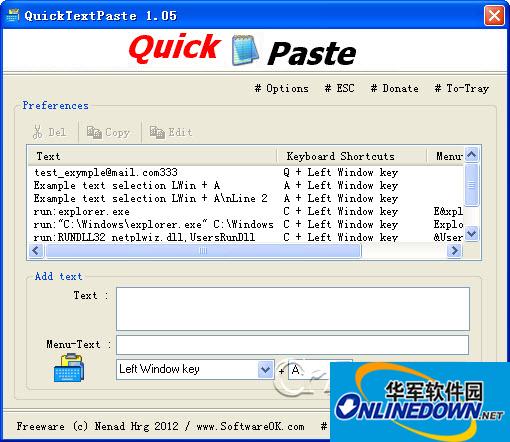Open the # Options menu
This screenshot has height=442, width=510.
281,89
